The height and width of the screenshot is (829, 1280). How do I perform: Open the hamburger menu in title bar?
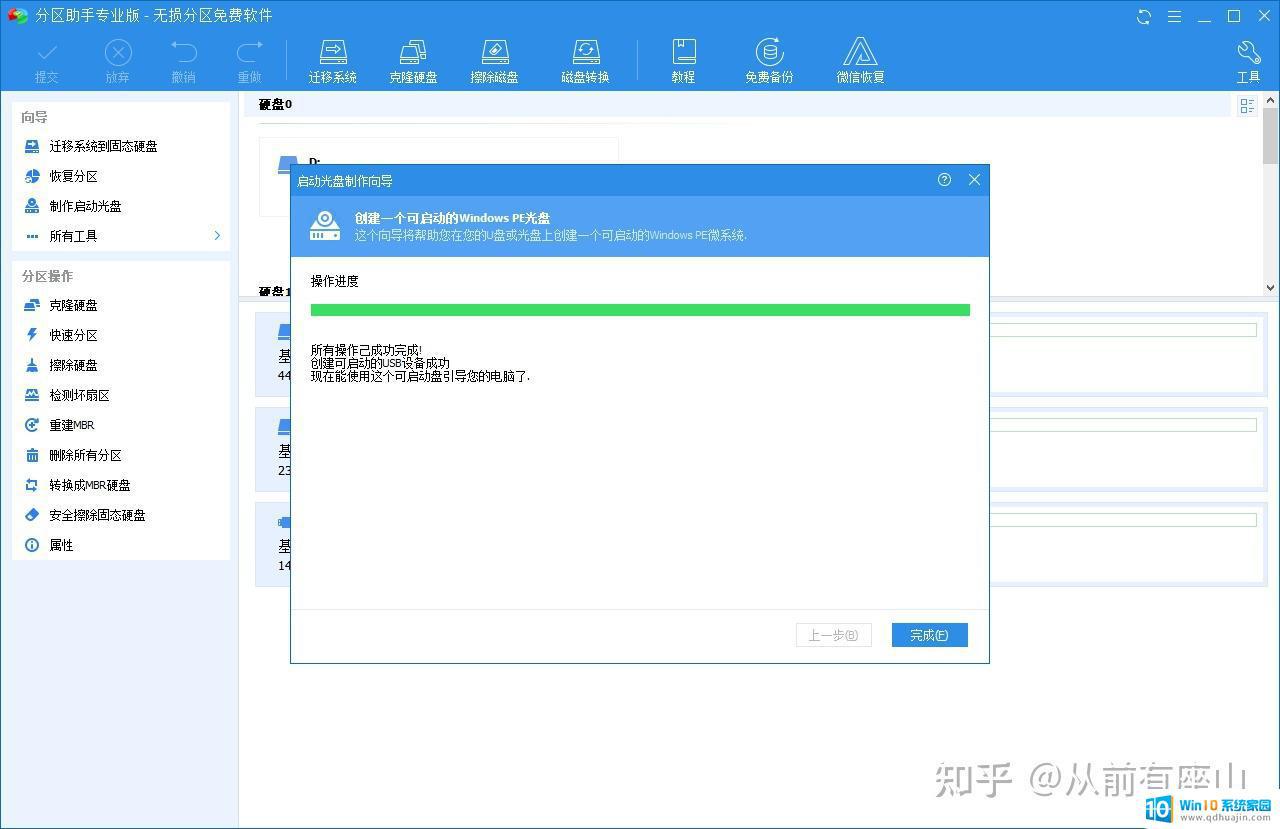(x=1174, y=16)
